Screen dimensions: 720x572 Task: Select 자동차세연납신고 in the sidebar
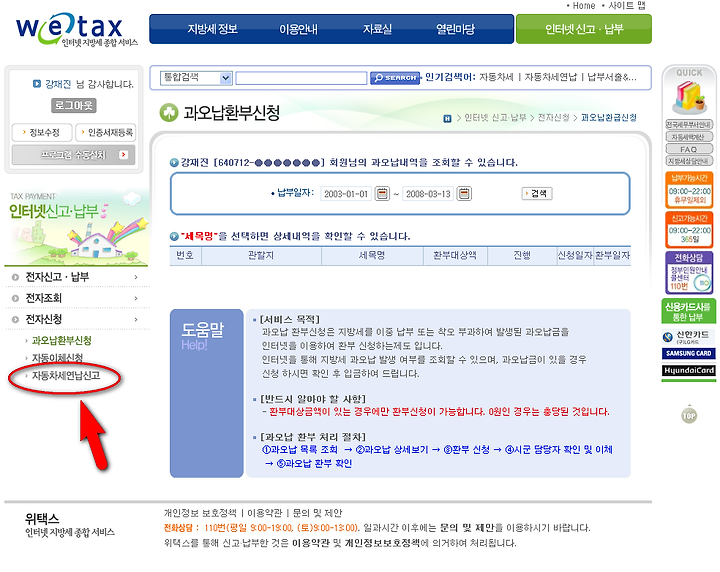point(66,376)
